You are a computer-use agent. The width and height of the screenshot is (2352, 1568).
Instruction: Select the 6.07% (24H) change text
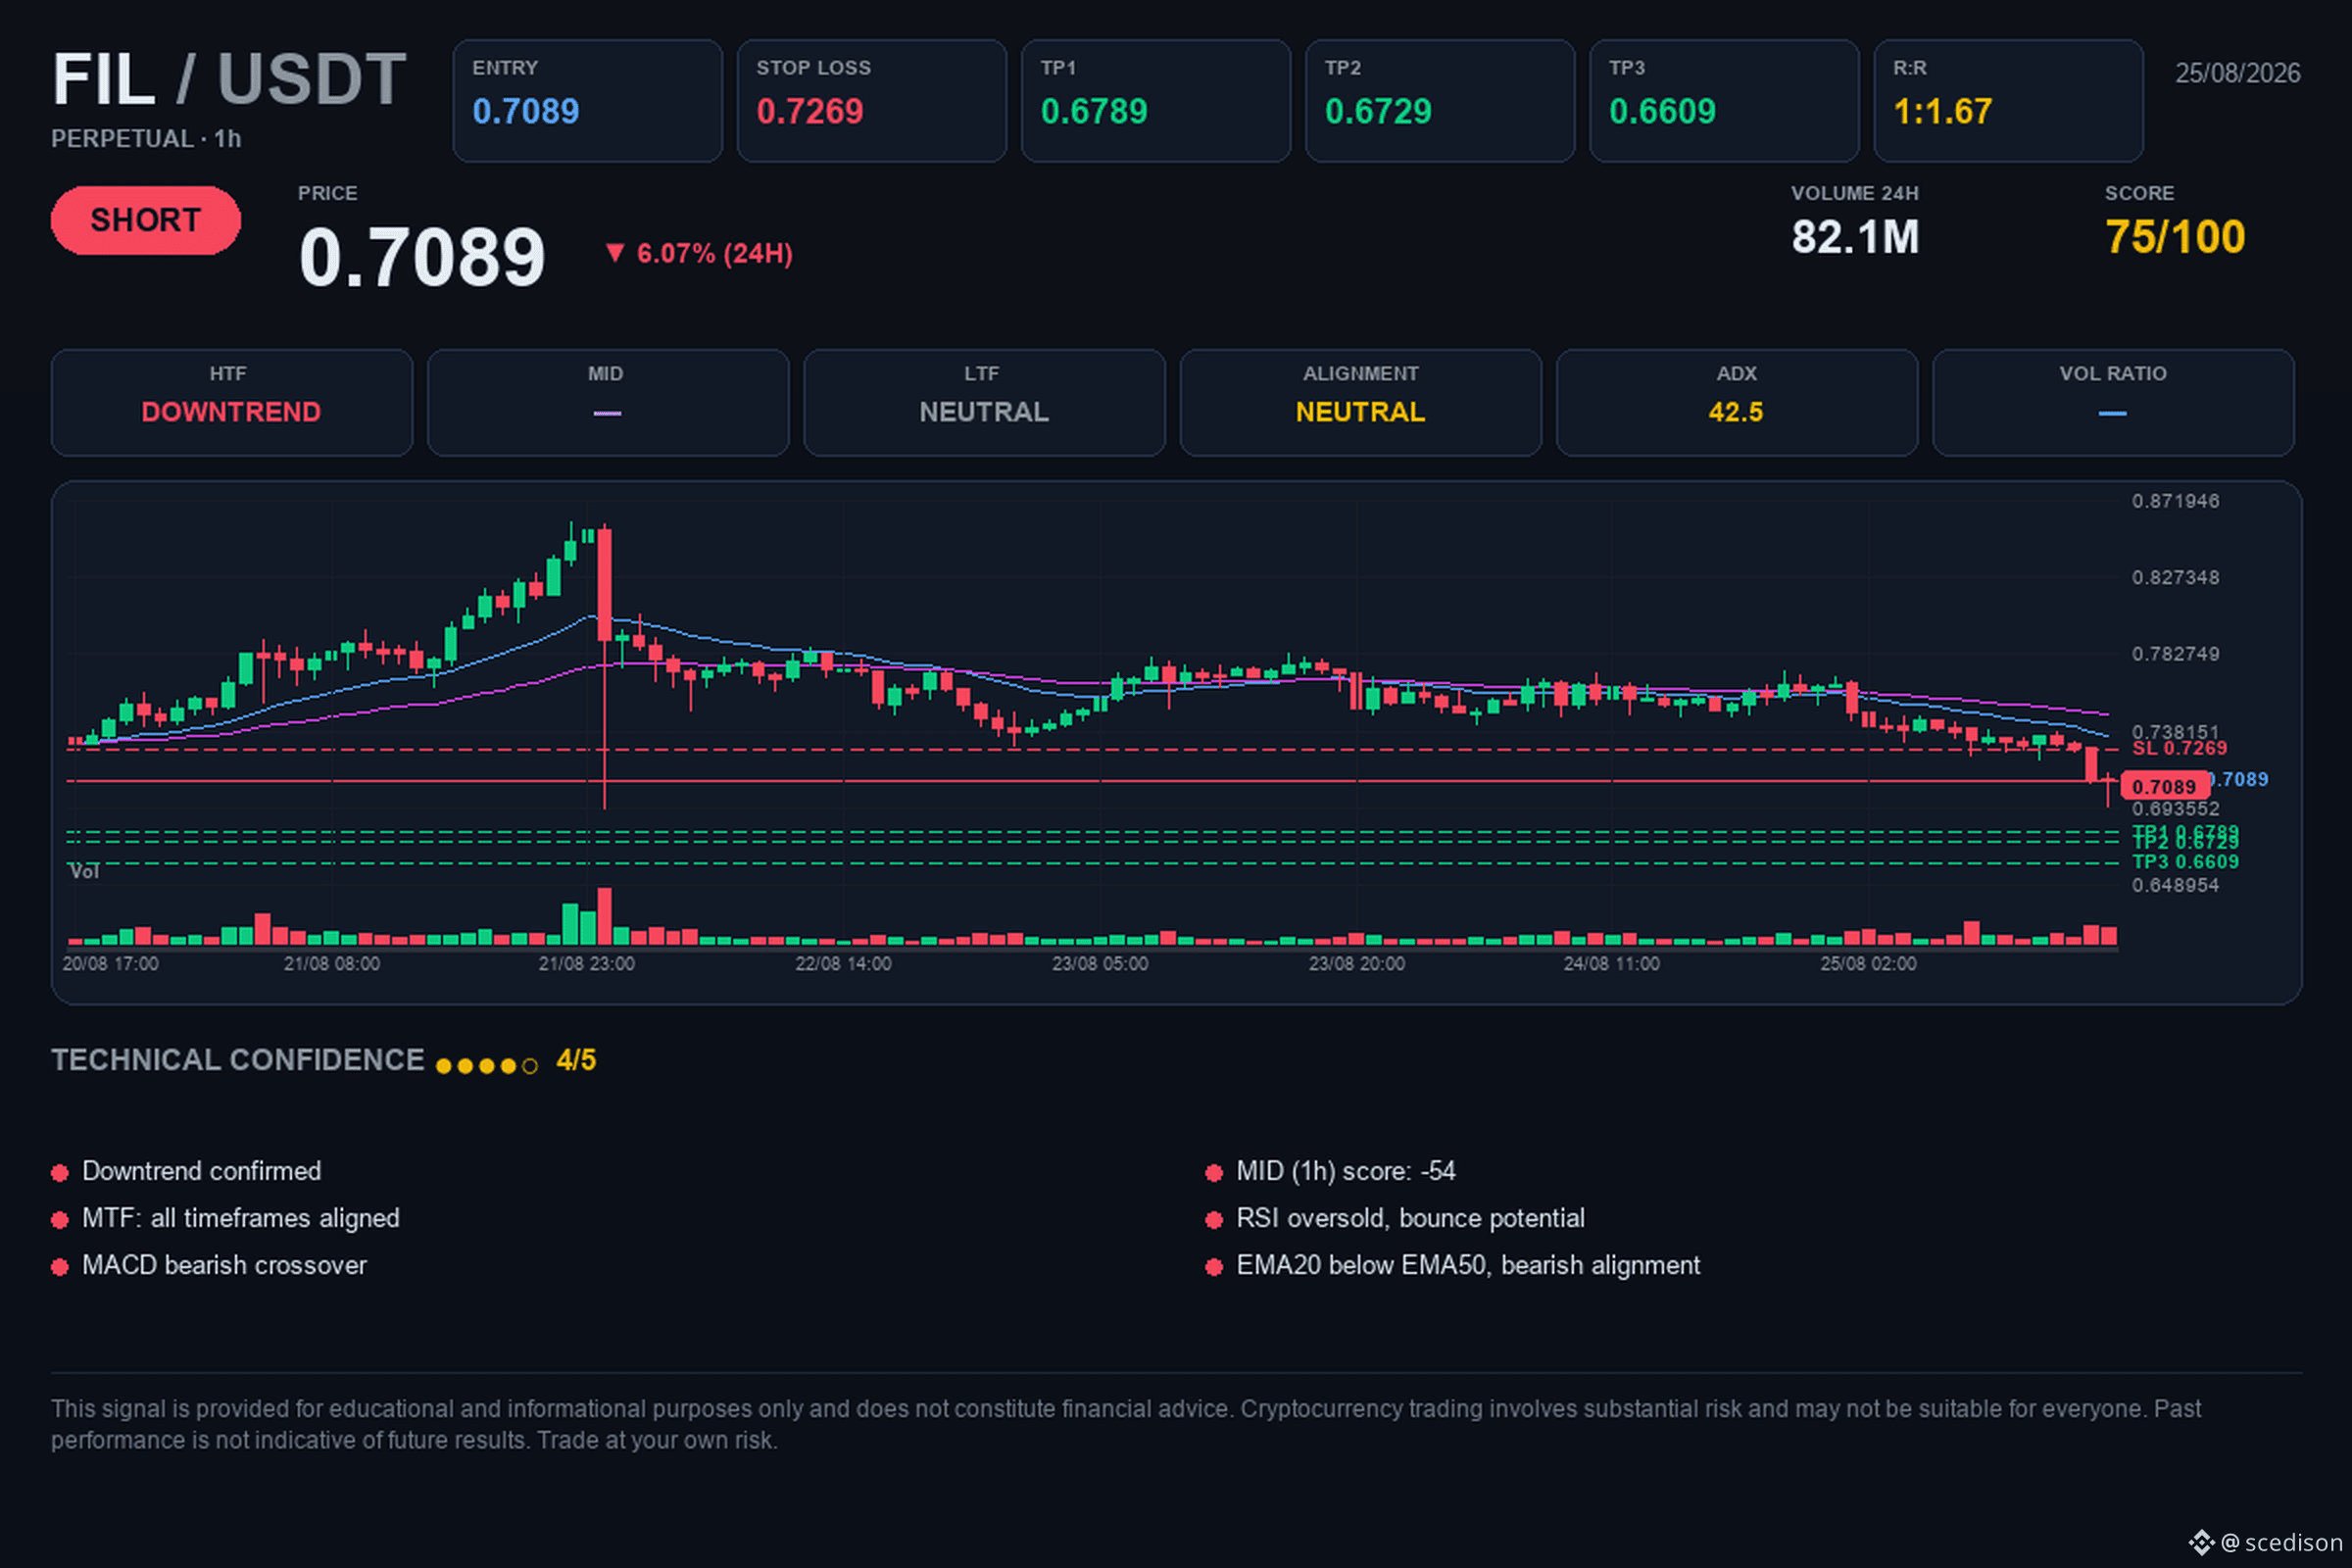[x=714, y=254]
